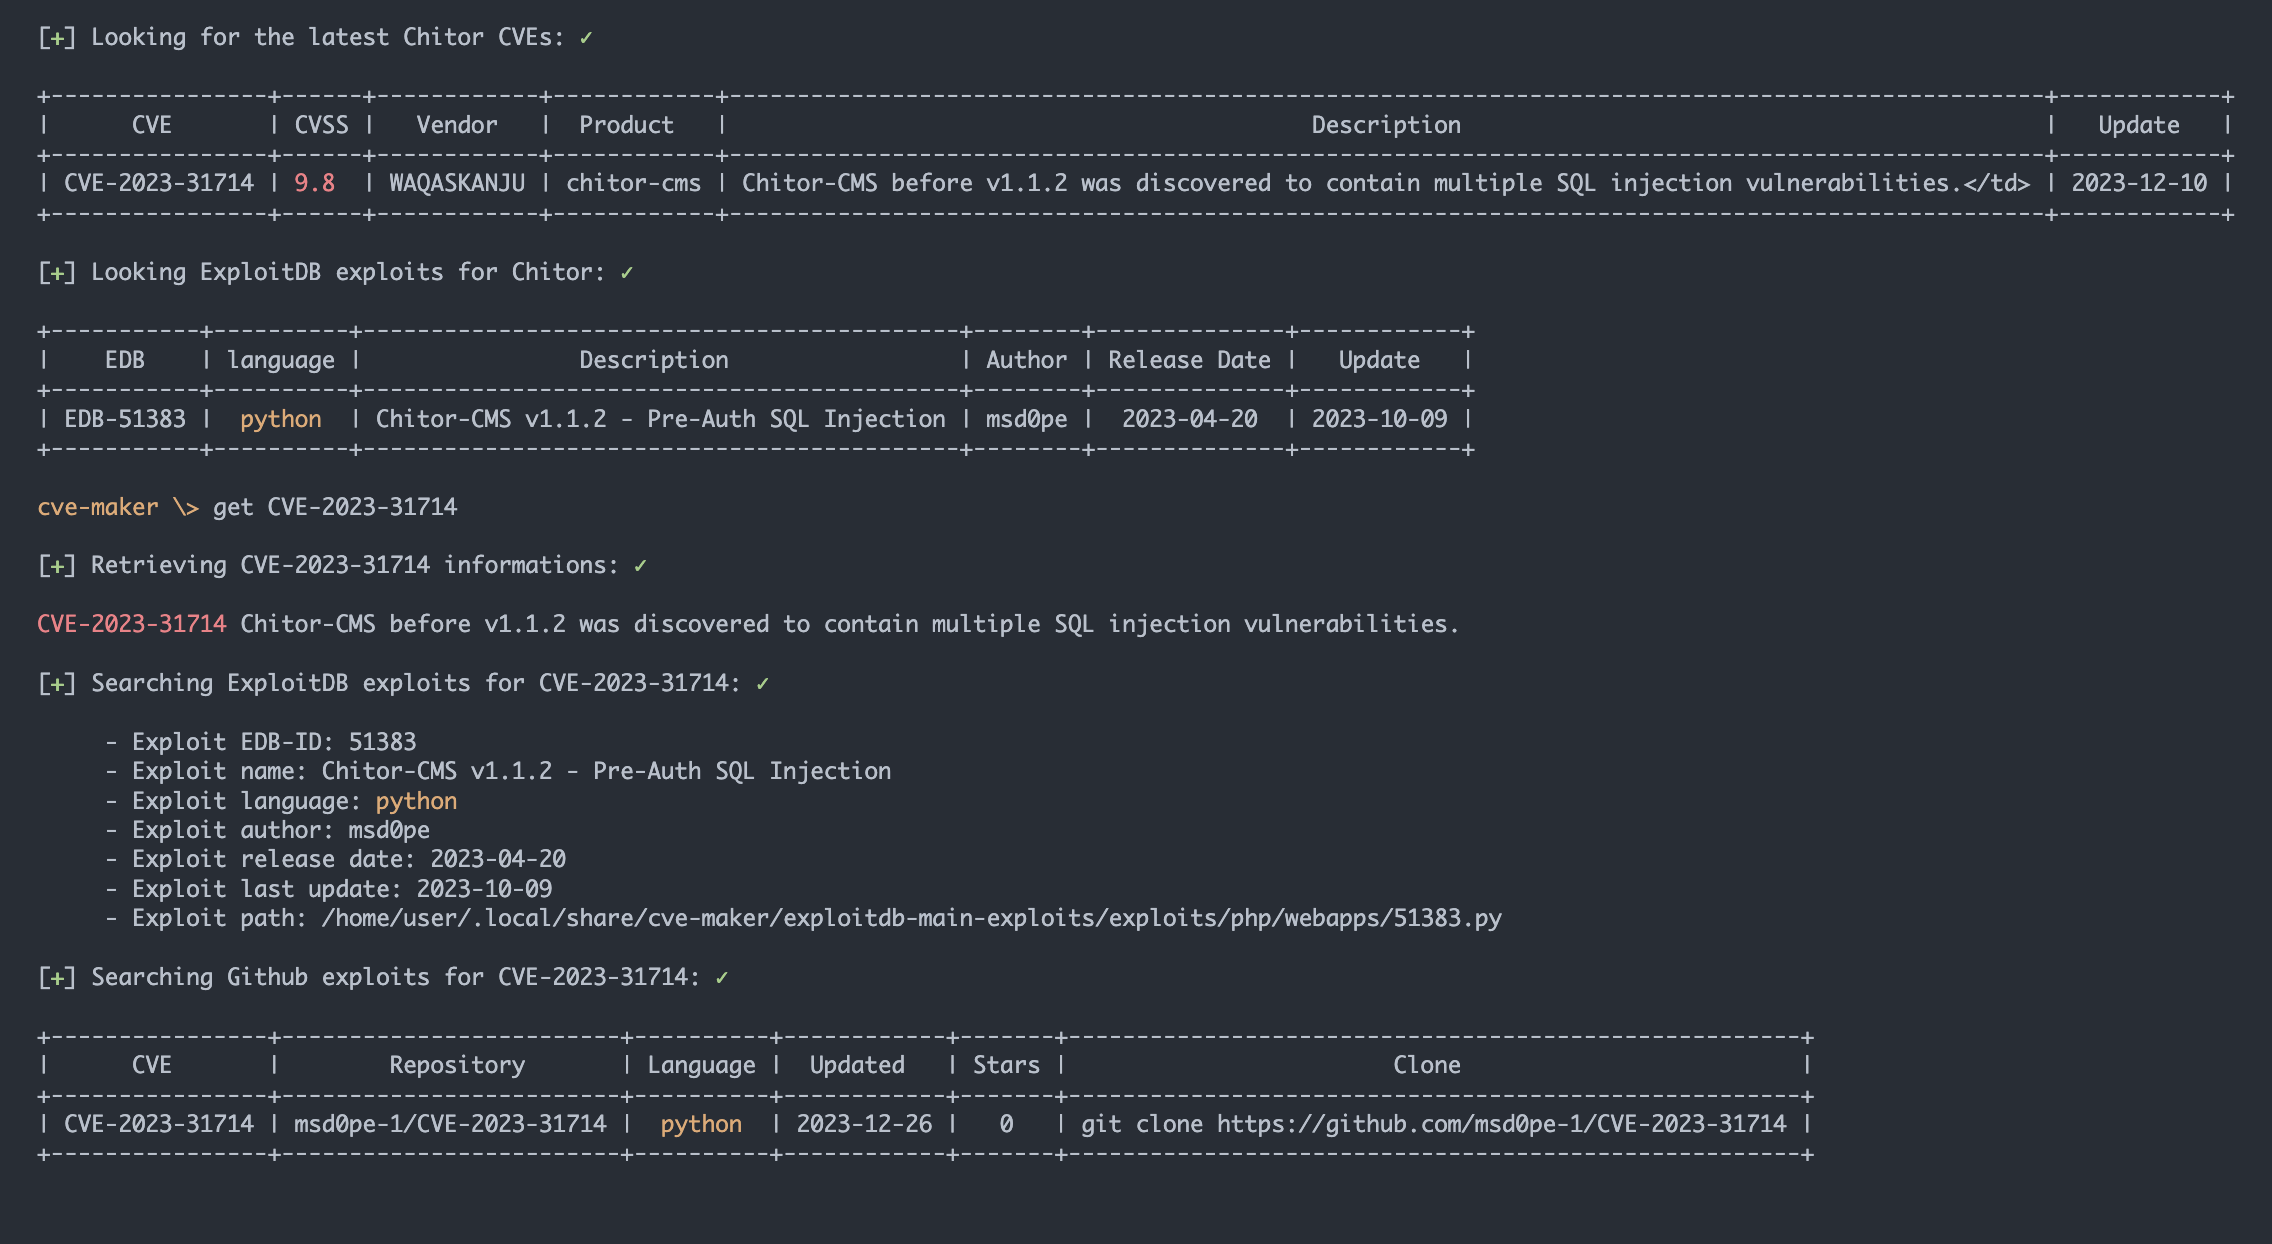Click CVE-2023-31714 cell in the Github table
2272x1244 pixels.
point(159,1124)
